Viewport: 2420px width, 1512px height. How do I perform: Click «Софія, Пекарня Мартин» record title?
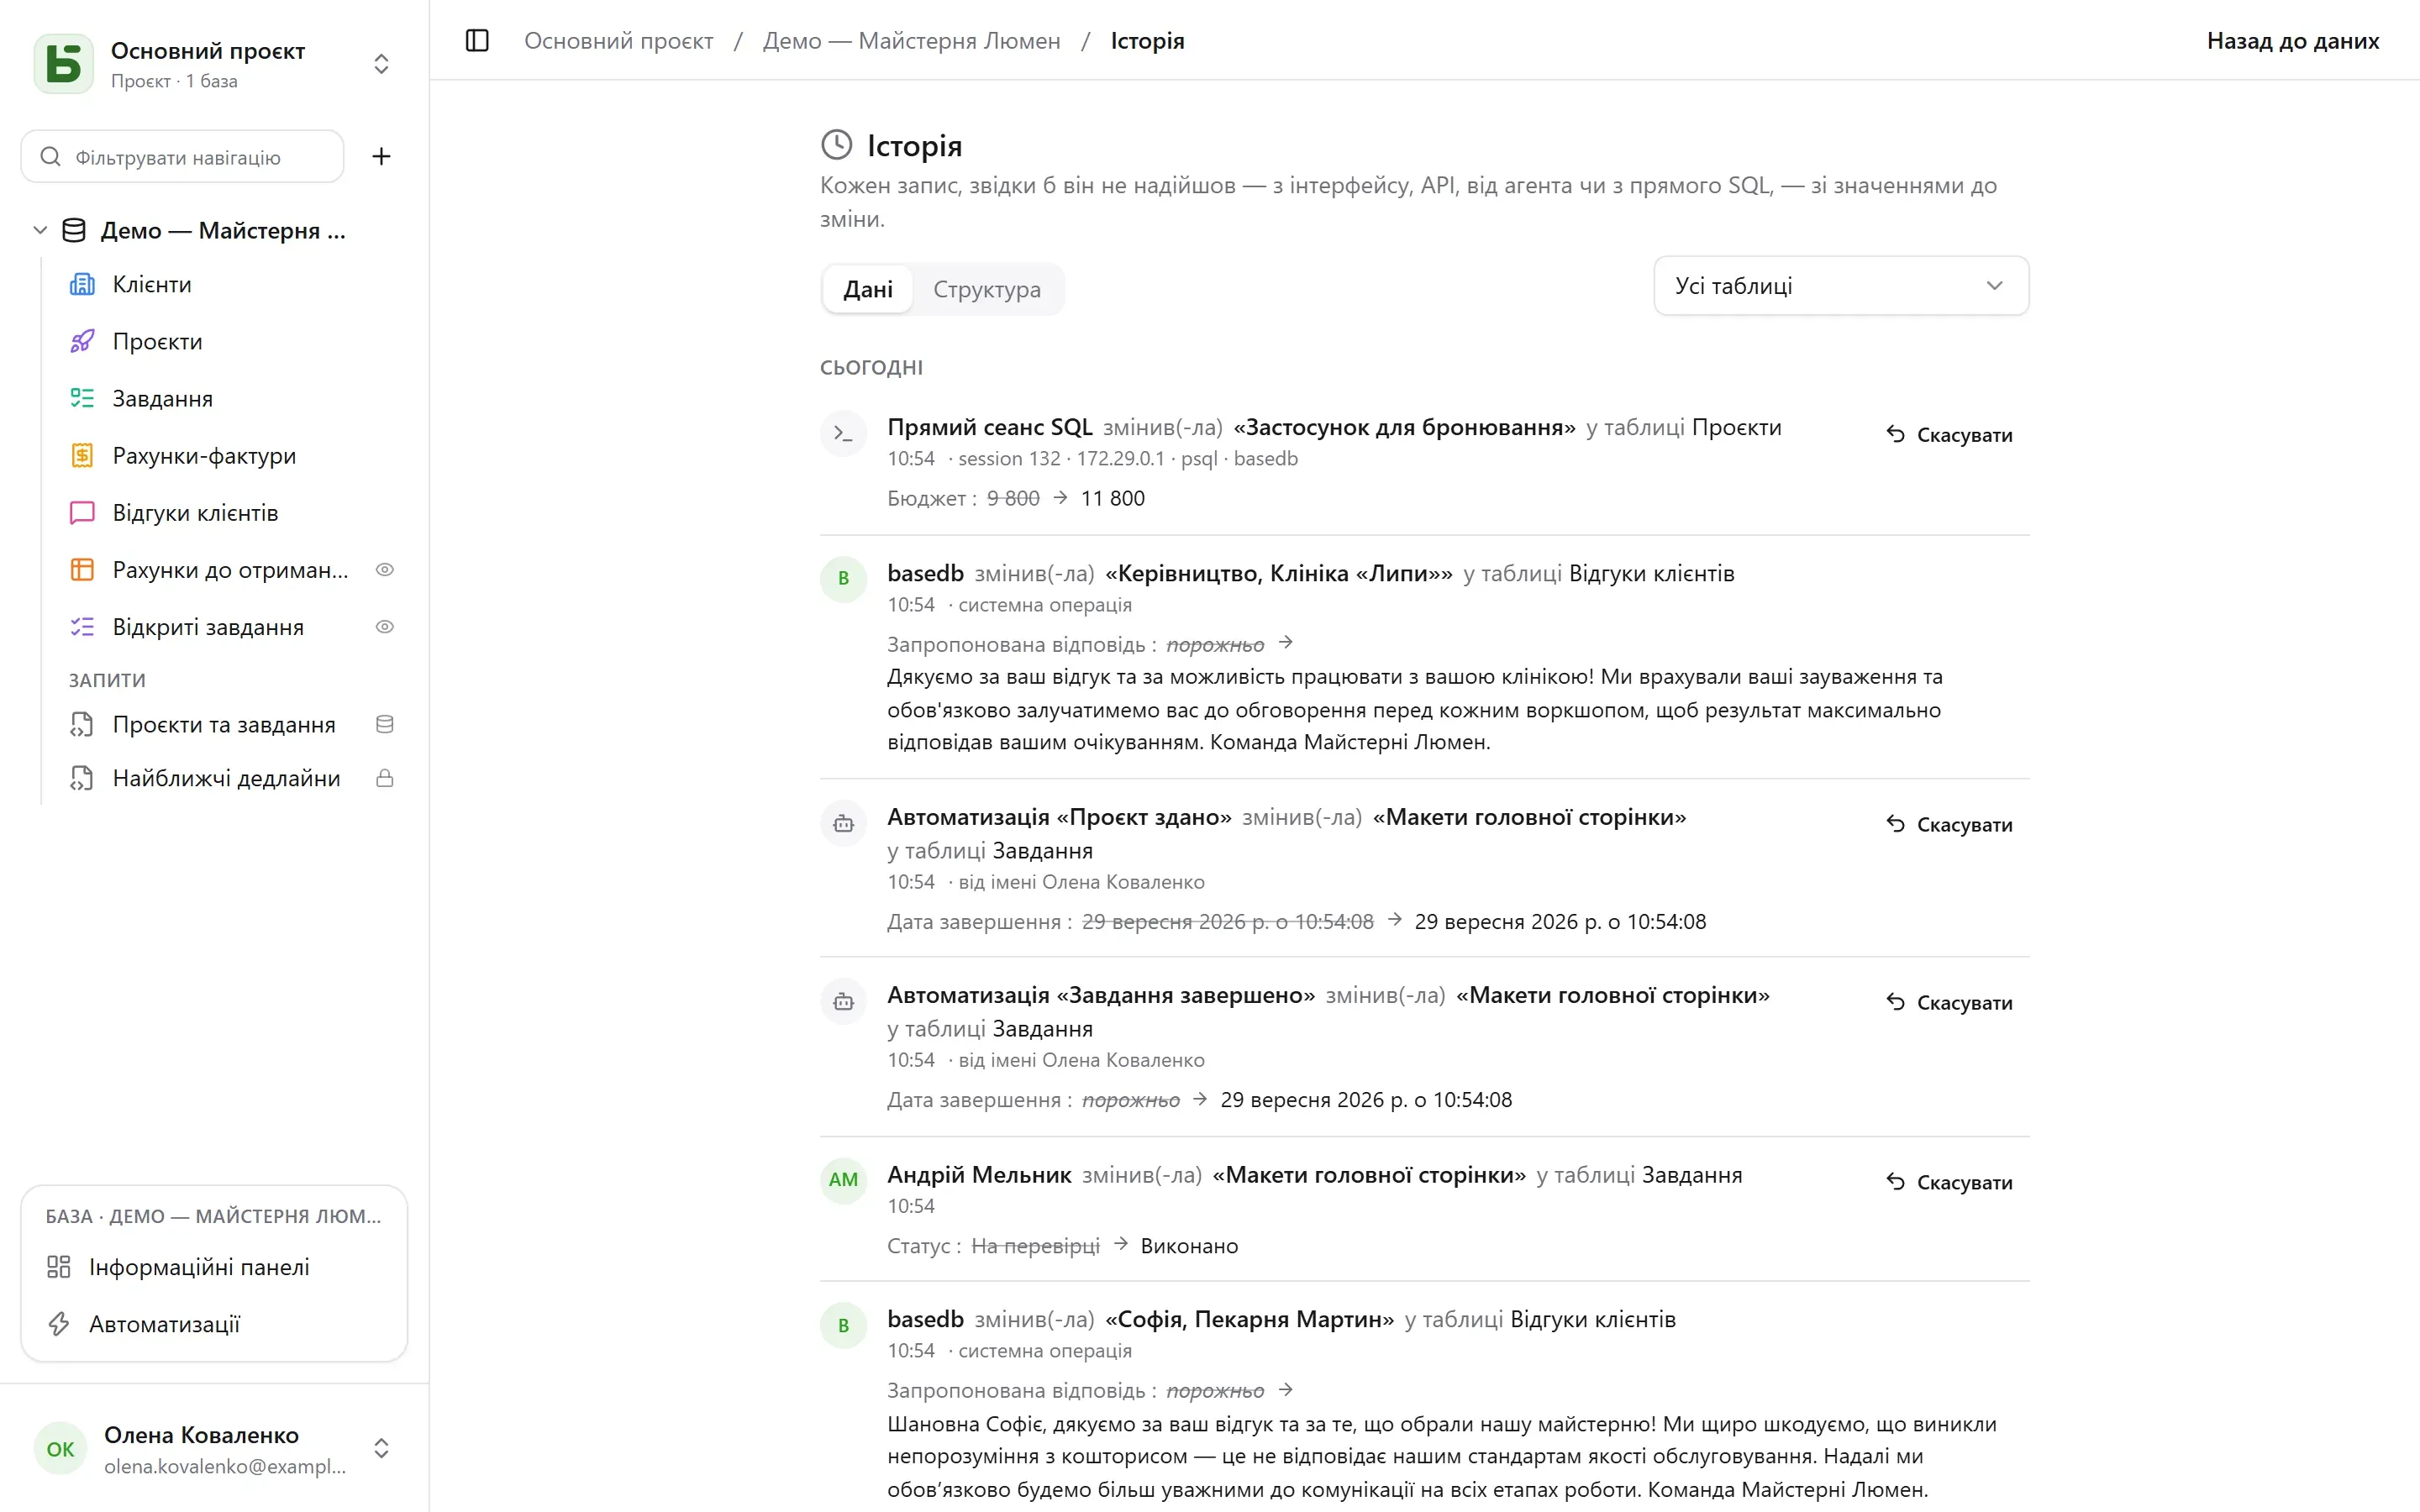[1249, 1320]
